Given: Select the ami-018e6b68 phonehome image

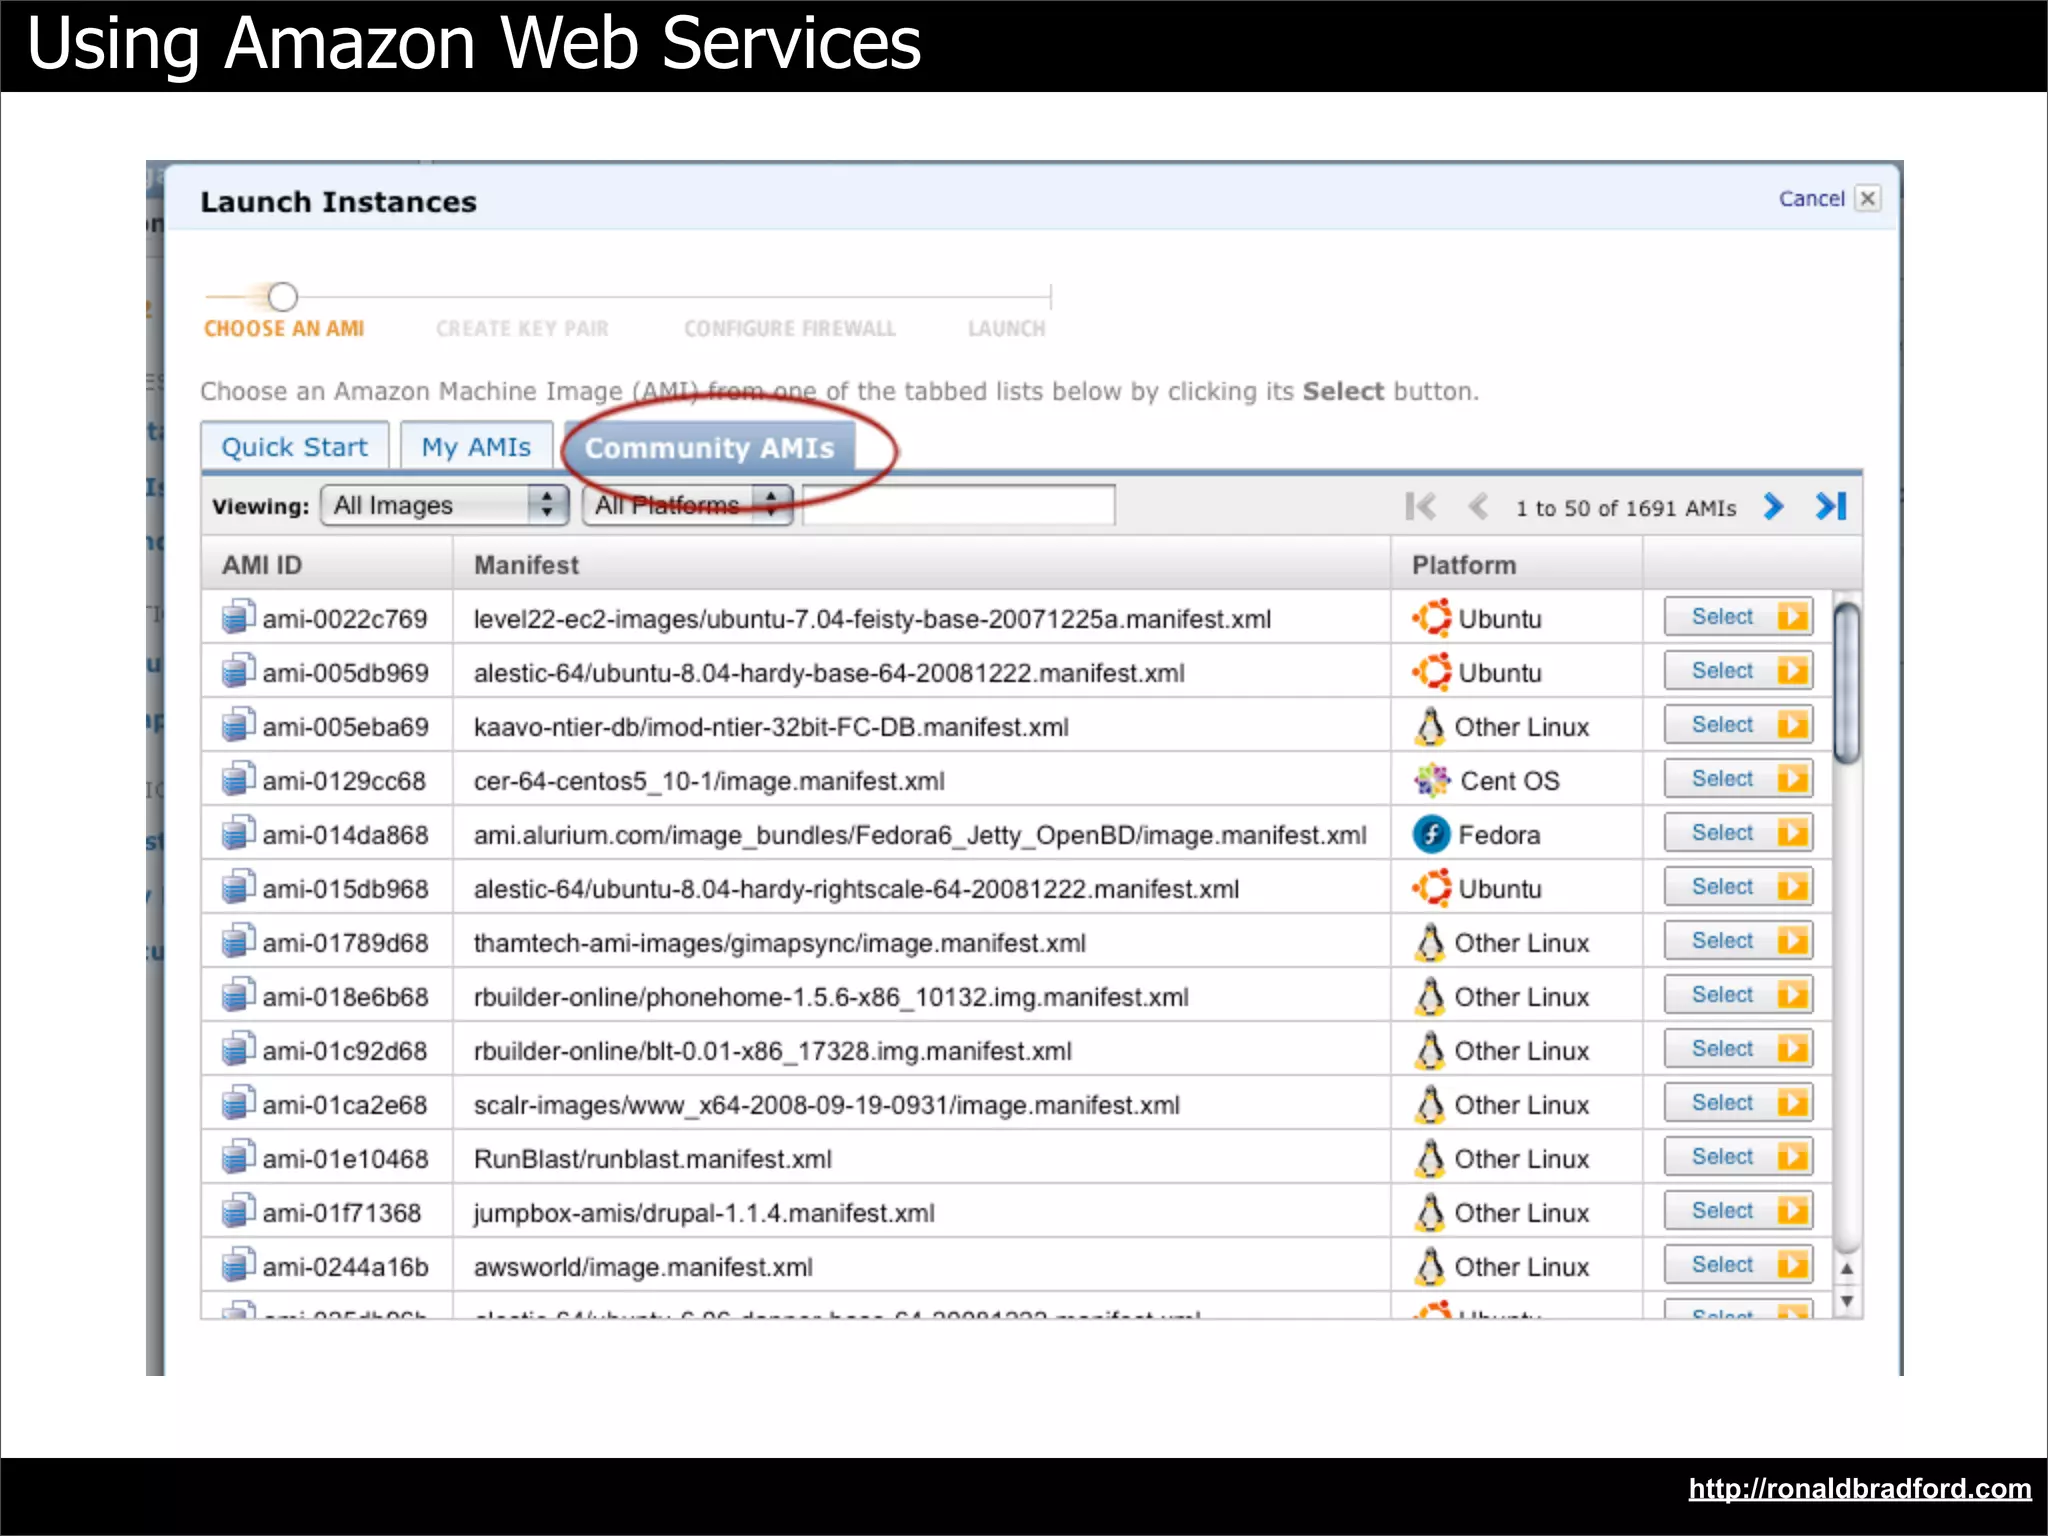Looking at the screenshot, I should [1738, 994].
